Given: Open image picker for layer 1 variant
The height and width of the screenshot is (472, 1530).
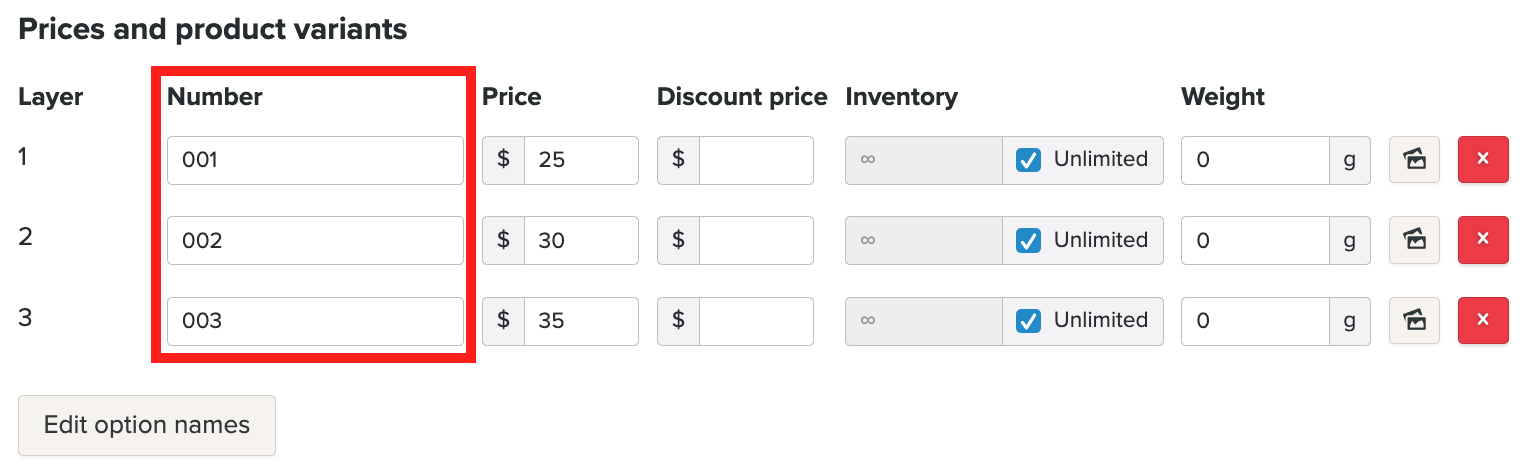Looking at the screenshot, I should (x=1414, y=160).
